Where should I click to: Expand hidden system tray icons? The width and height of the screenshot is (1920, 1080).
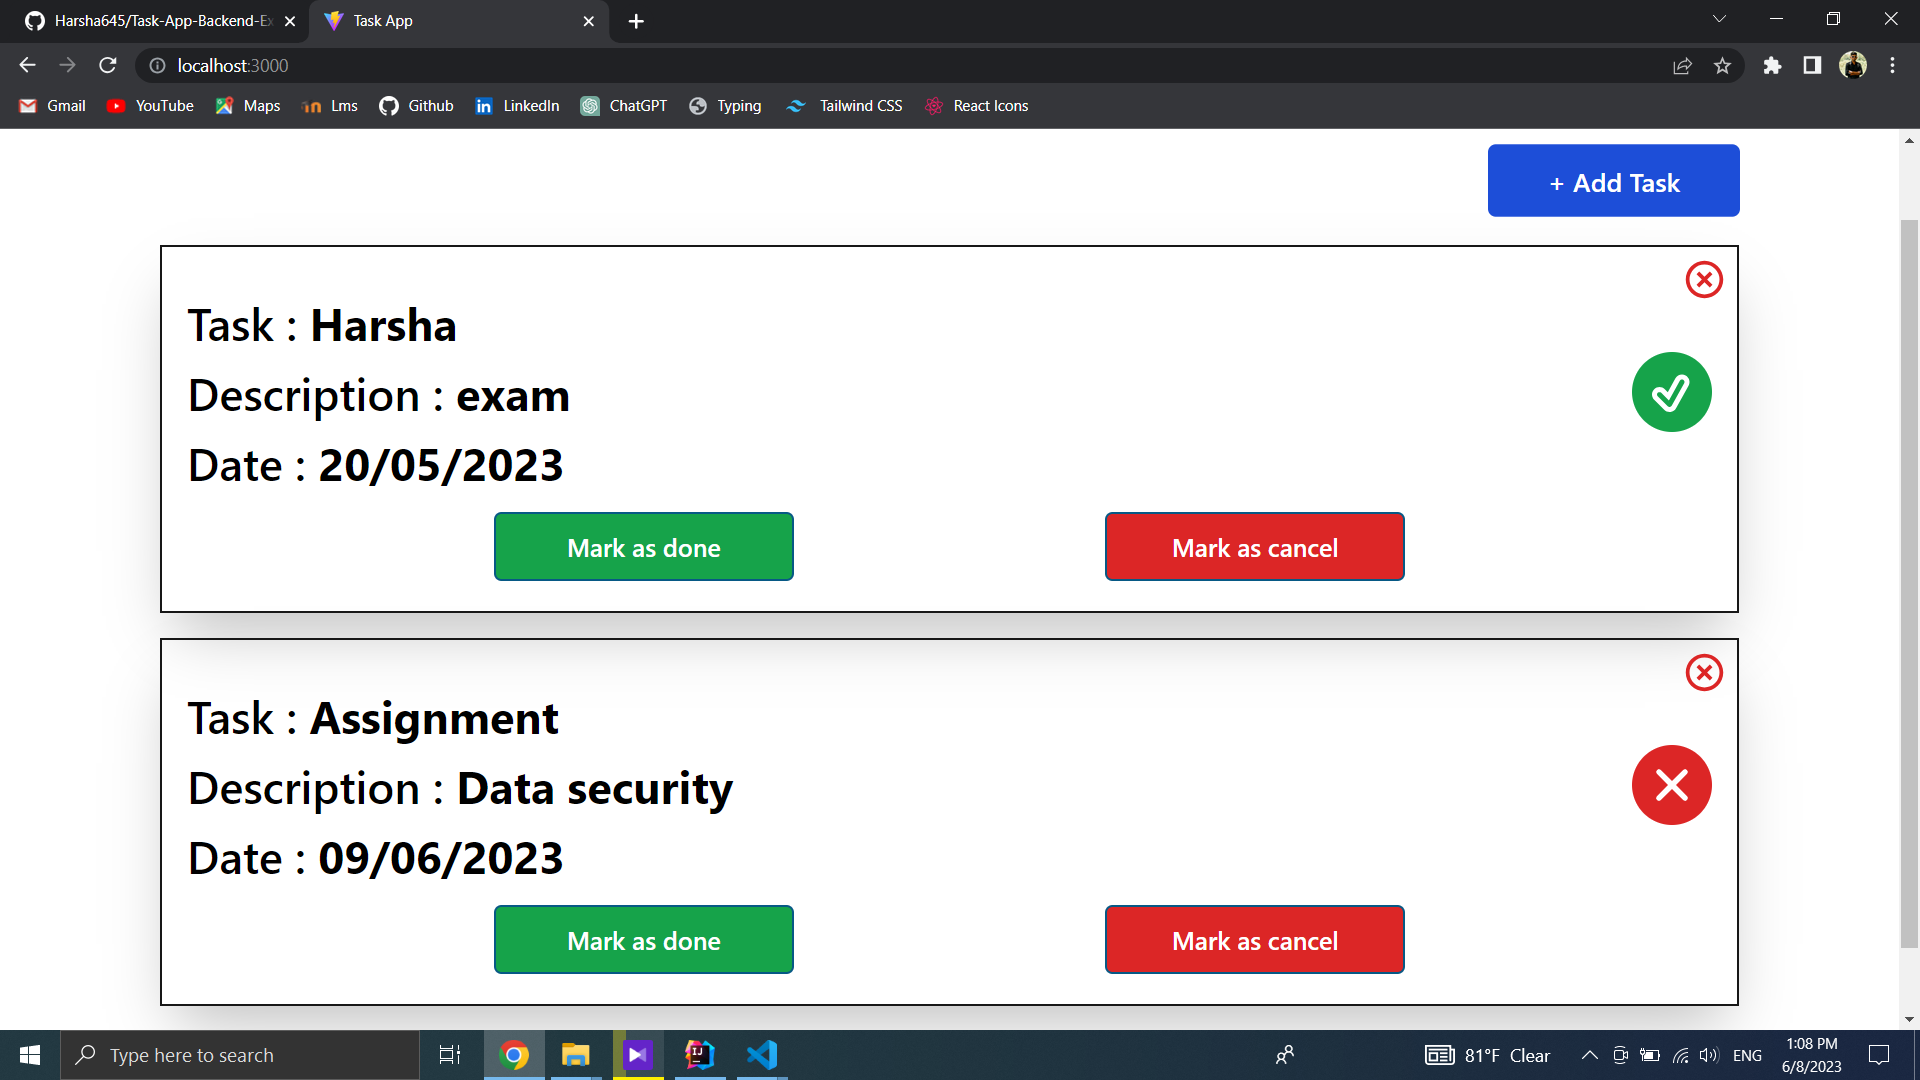pyautogui.click(x=1589, y=1054)
